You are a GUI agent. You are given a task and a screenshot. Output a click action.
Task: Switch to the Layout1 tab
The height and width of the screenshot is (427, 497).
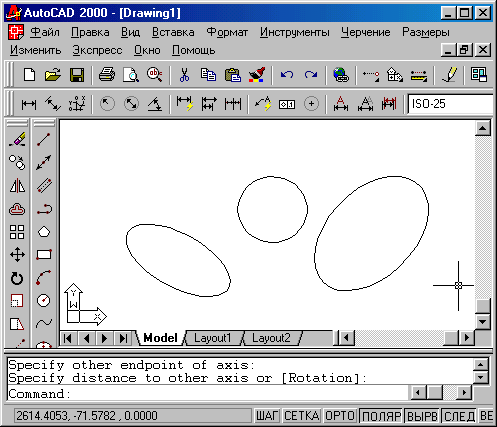pos(212,338)
